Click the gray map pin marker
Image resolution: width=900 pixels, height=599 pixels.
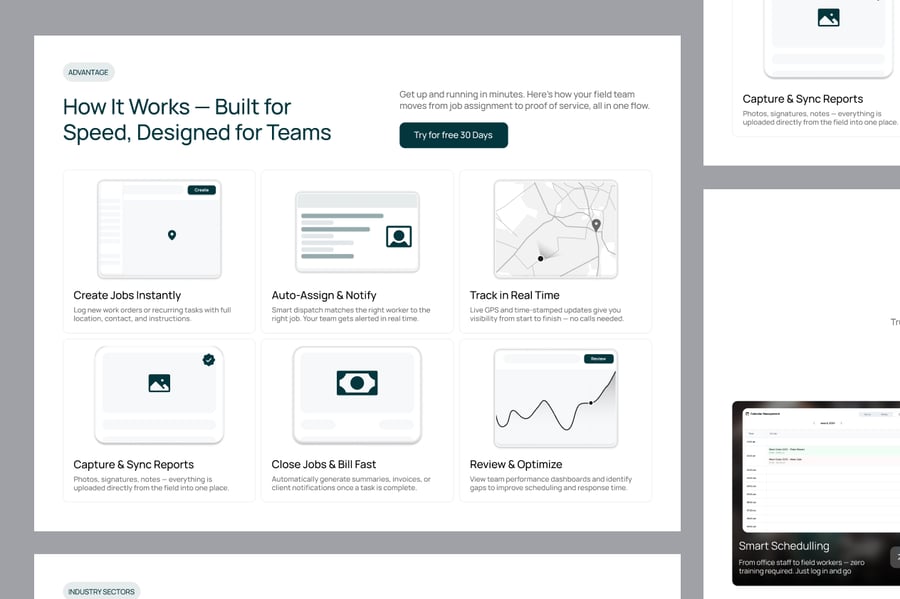coord(596,225)
